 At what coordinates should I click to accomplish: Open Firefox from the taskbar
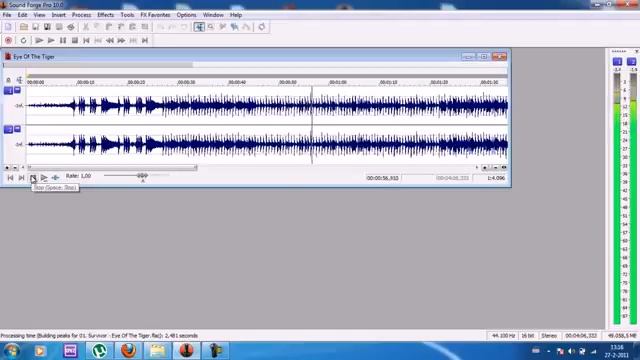pos(128,351)
